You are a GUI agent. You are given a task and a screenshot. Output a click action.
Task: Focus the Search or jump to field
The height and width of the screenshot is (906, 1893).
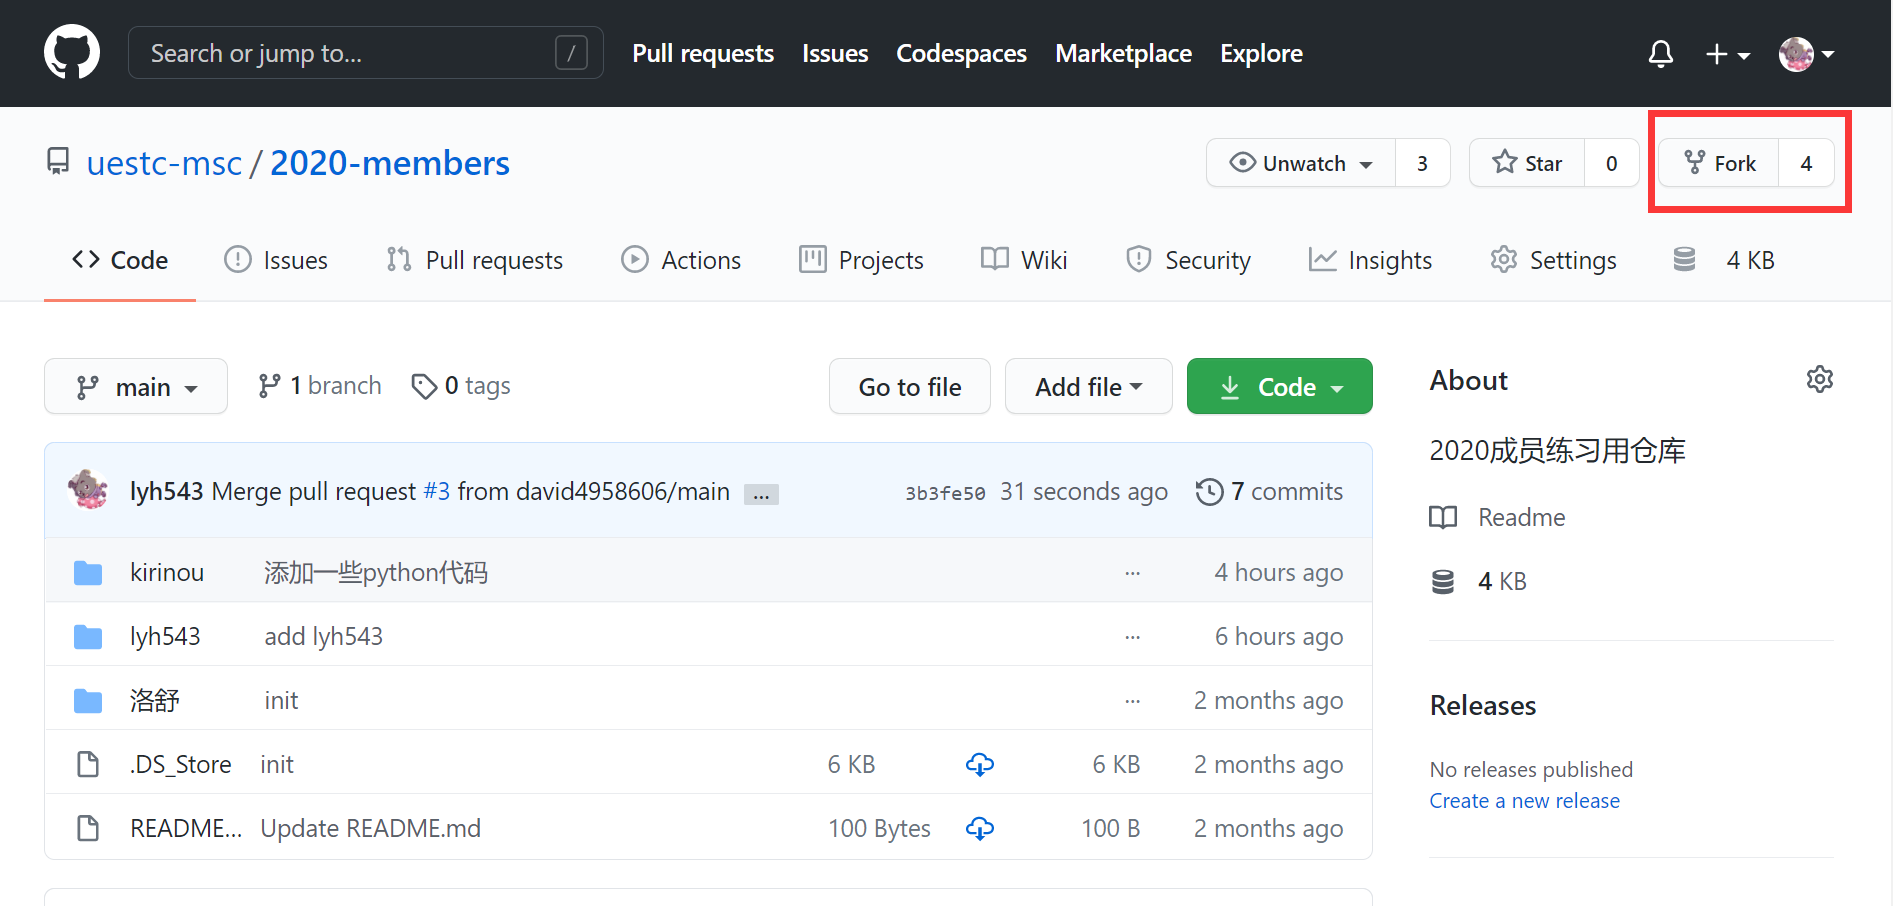pos(365,53)
